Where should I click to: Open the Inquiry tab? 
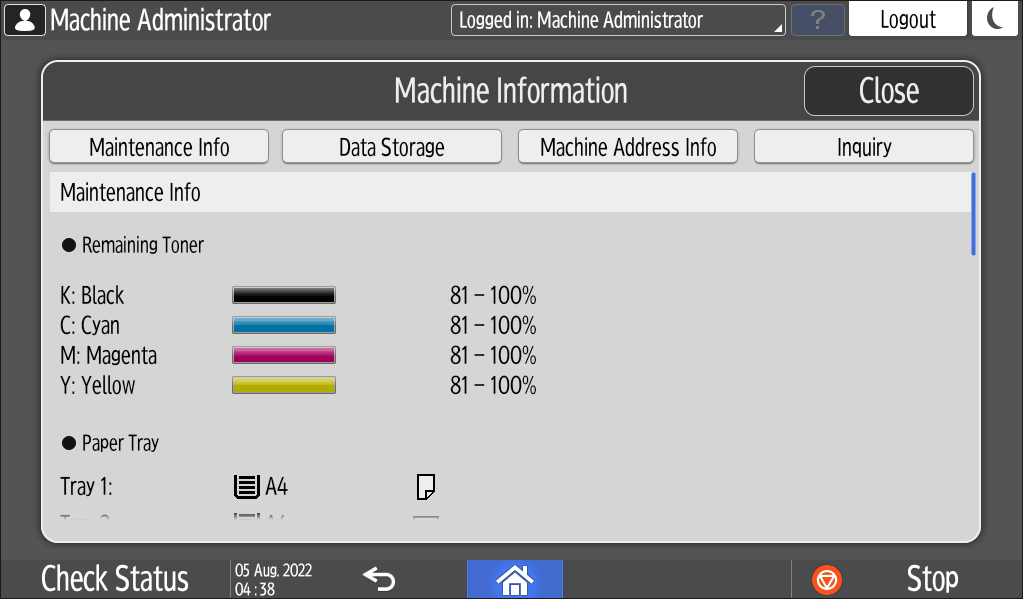863,147
